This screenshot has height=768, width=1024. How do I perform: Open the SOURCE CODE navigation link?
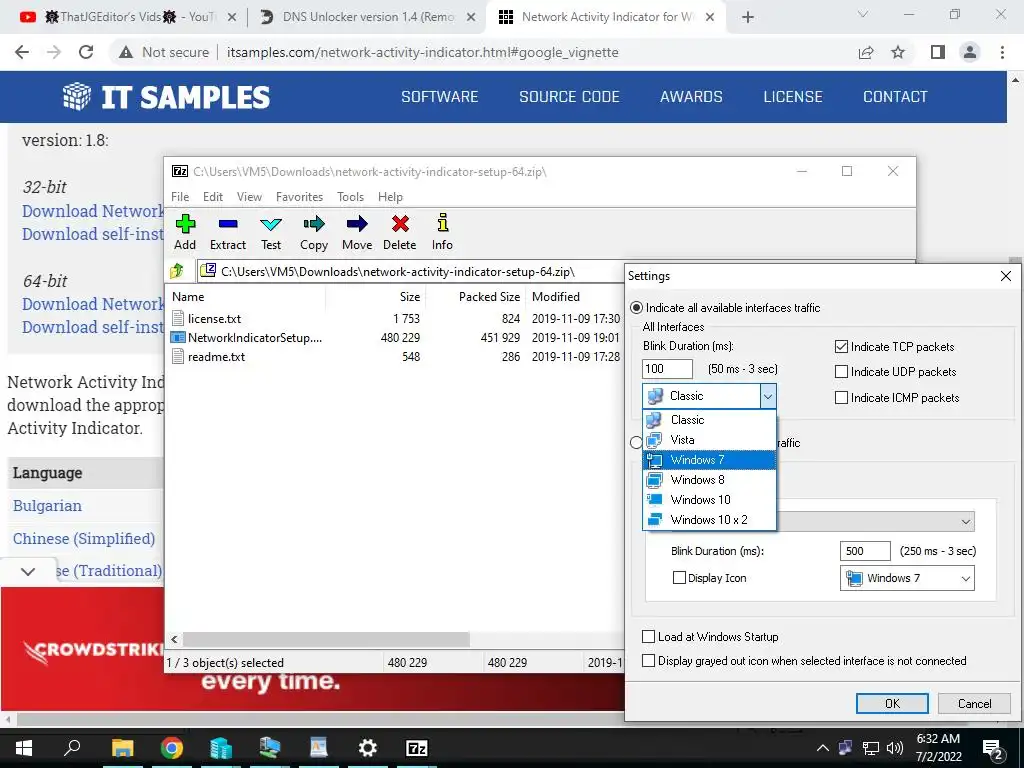pyautogui.click(x=569, y=97)
